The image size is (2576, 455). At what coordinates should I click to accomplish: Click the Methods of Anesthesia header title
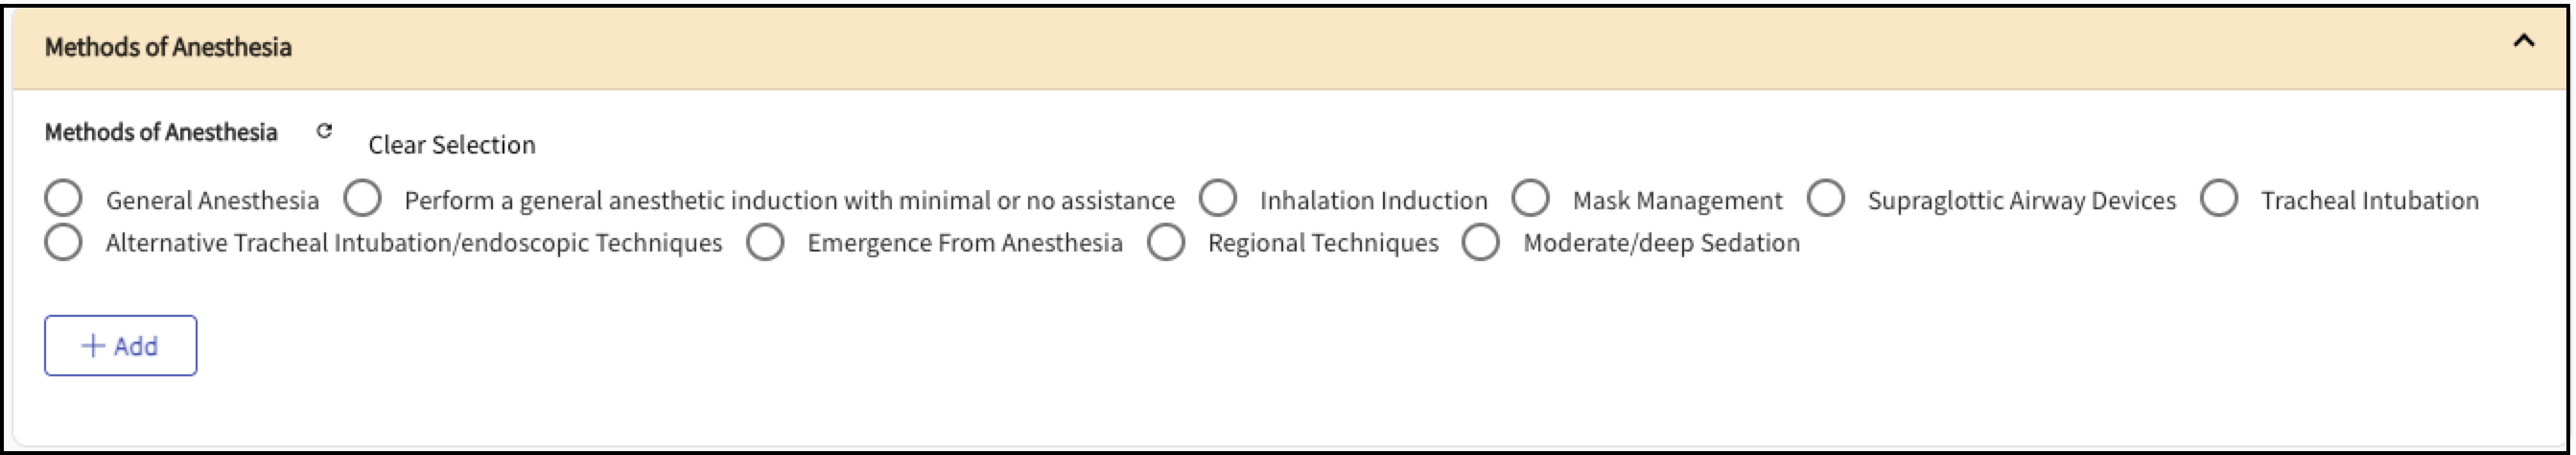168,47
